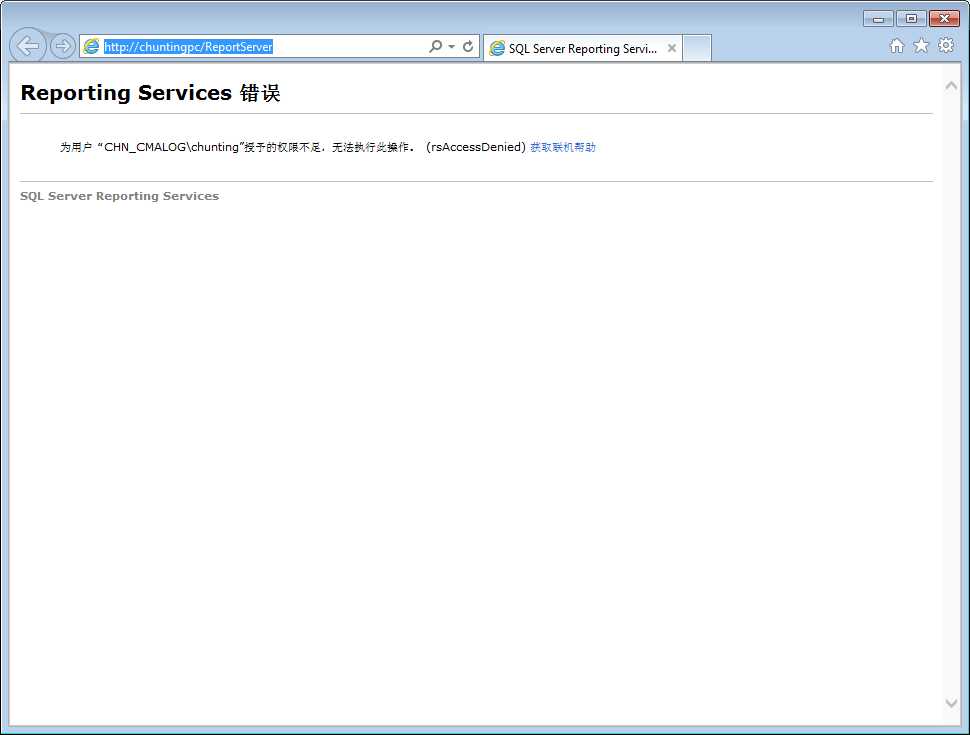Click the SQL Server Reporting Services footer text
The image size is (970, 735).
119,196
